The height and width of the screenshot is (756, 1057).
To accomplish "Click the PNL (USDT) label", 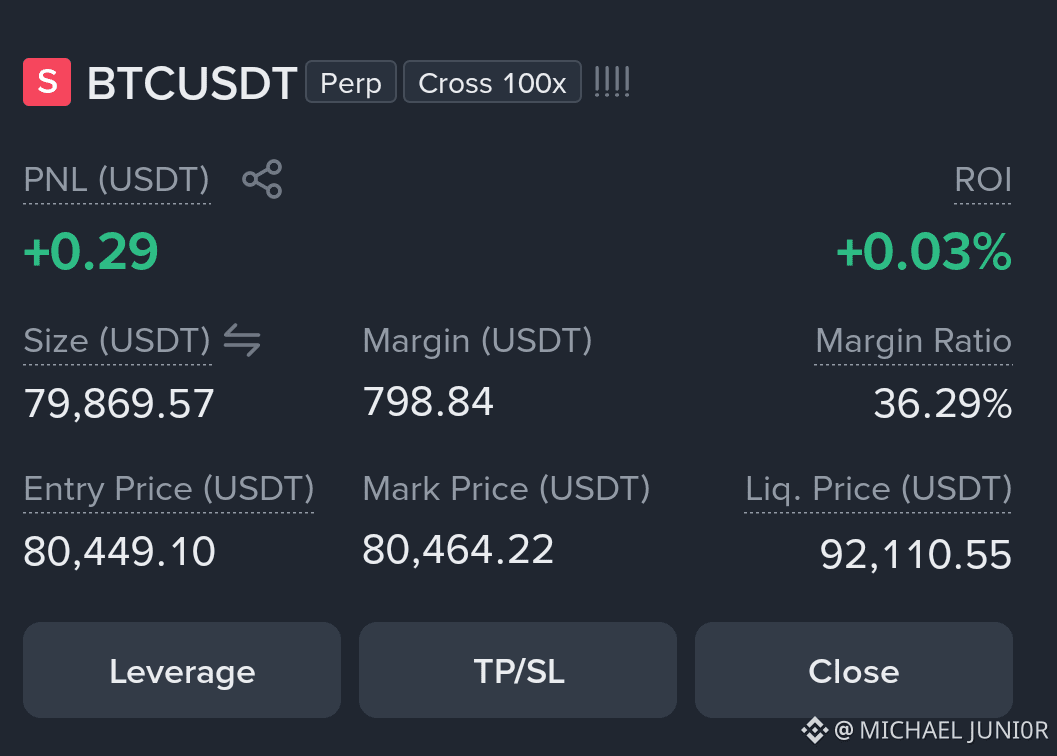I will tap(117, 179).
